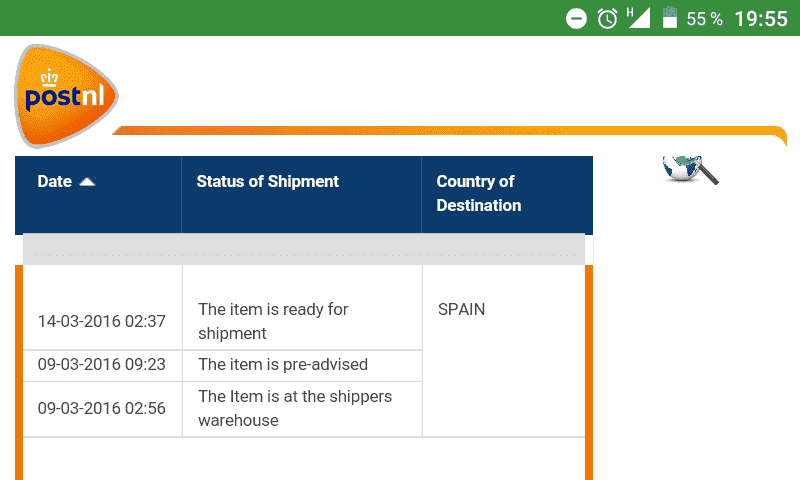The height and width of the screenshot is (480, 800).
Task: Select 'The Item is at the shippers warehouse'
Action: click(295, 408)
